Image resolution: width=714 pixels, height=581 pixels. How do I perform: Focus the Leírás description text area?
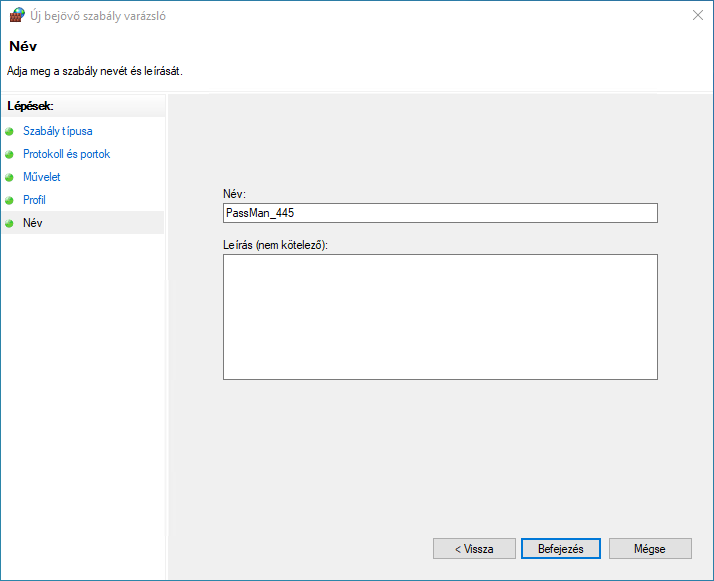point(440,317)
